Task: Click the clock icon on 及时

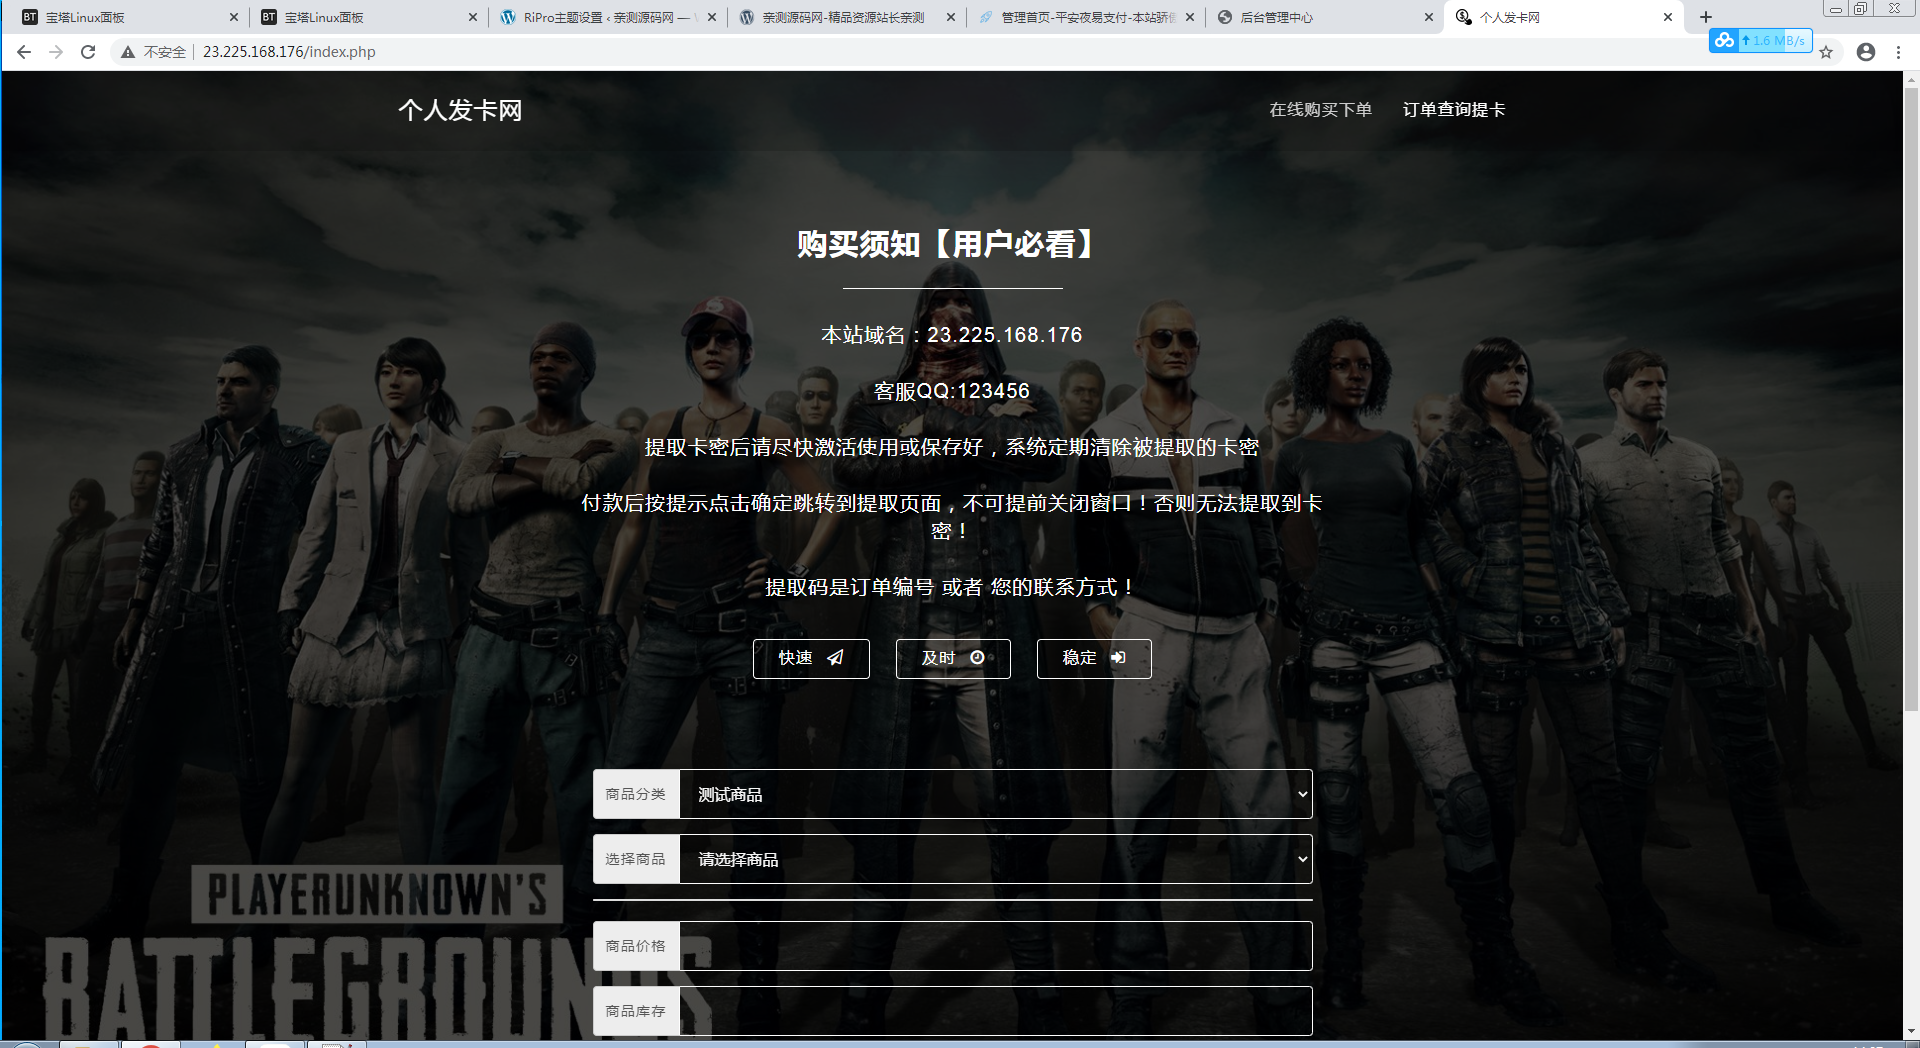Action: pyautogui.click(x=977, y=658)
